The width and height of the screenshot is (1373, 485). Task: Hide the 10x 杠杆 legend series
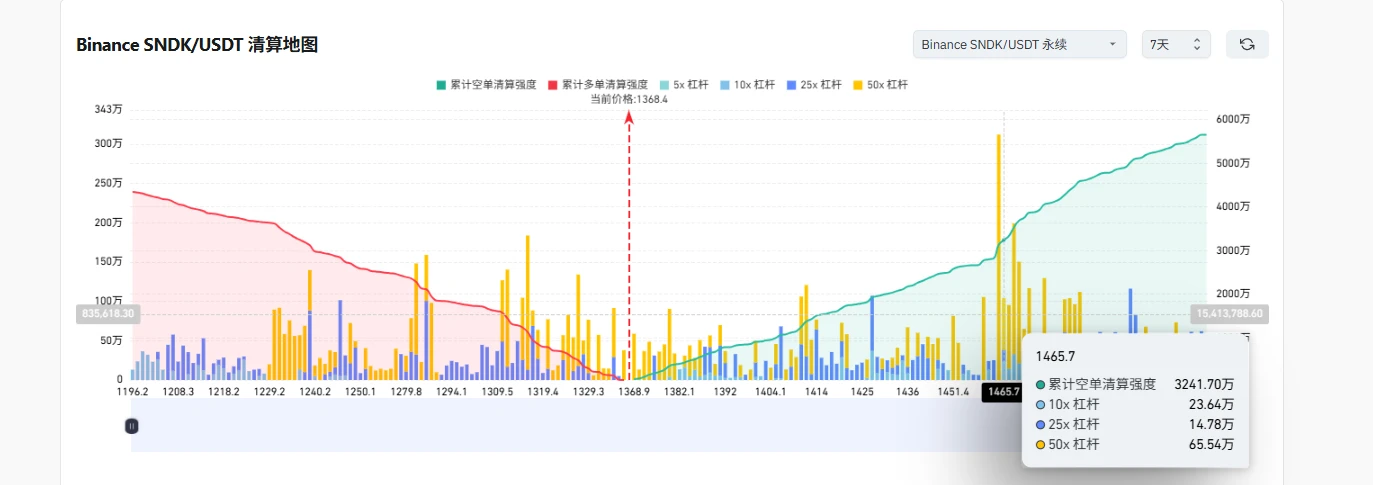click(x=747, y=85)
